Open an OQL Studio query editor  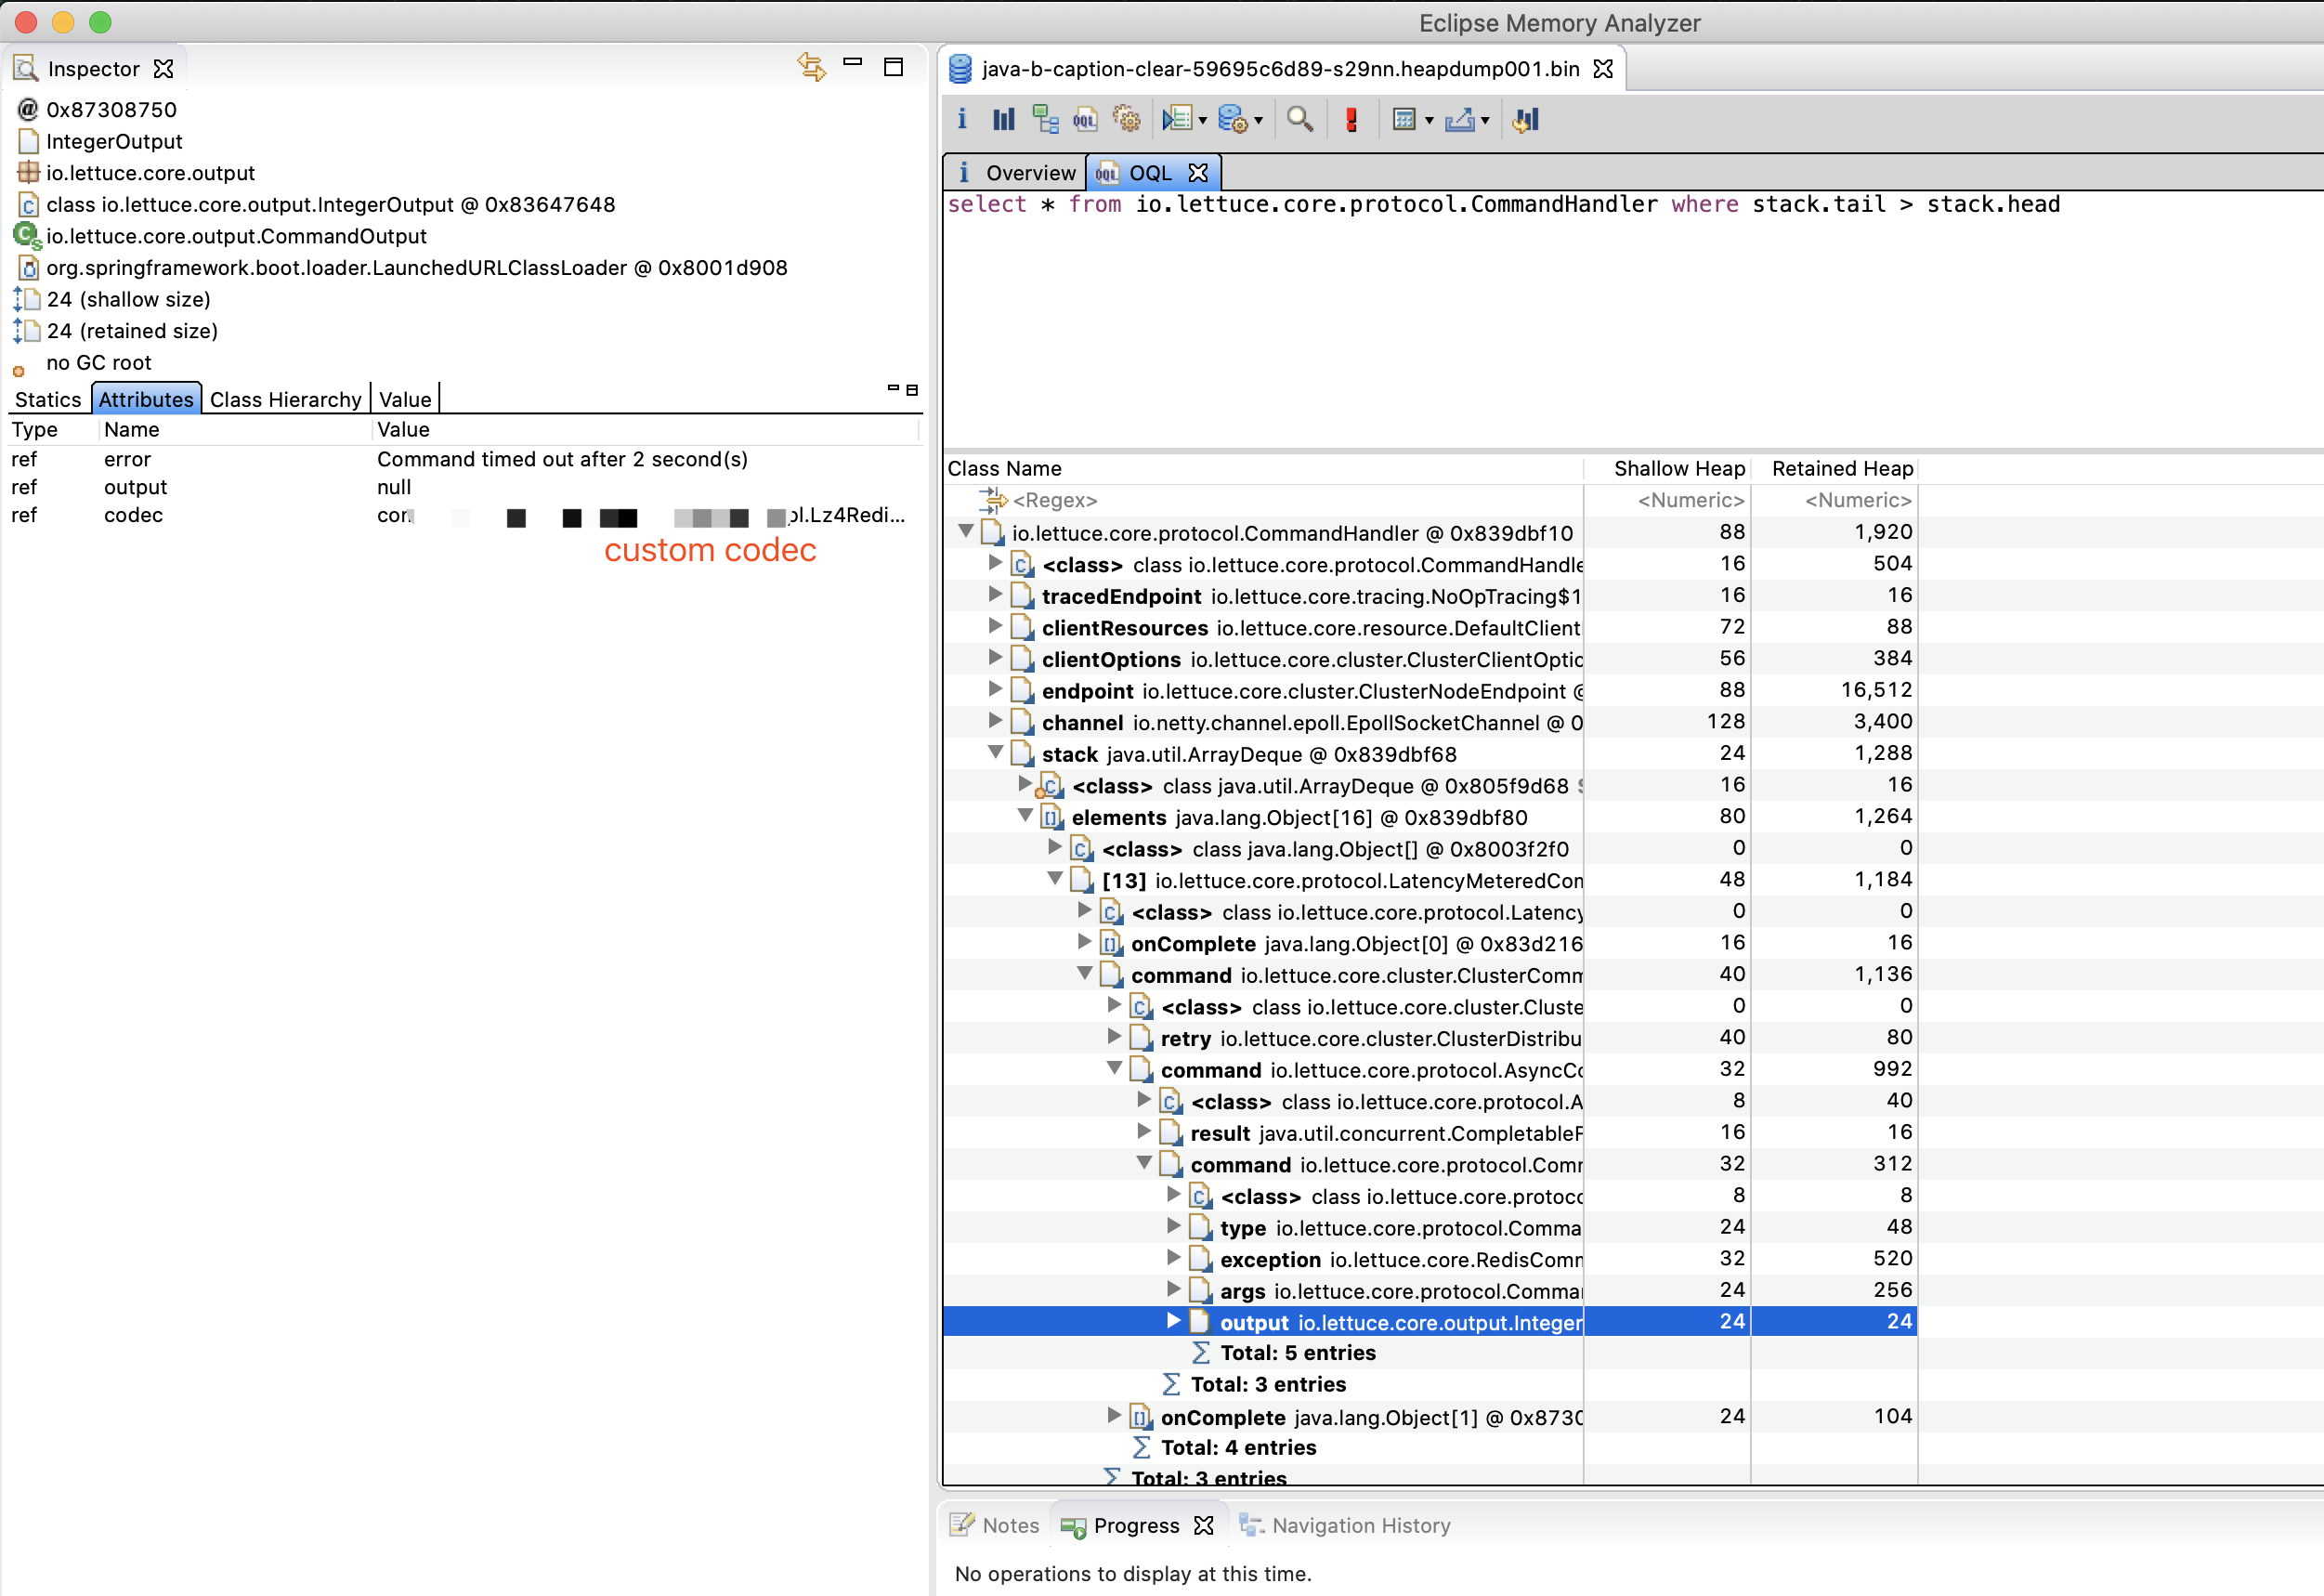point(1084,119)
